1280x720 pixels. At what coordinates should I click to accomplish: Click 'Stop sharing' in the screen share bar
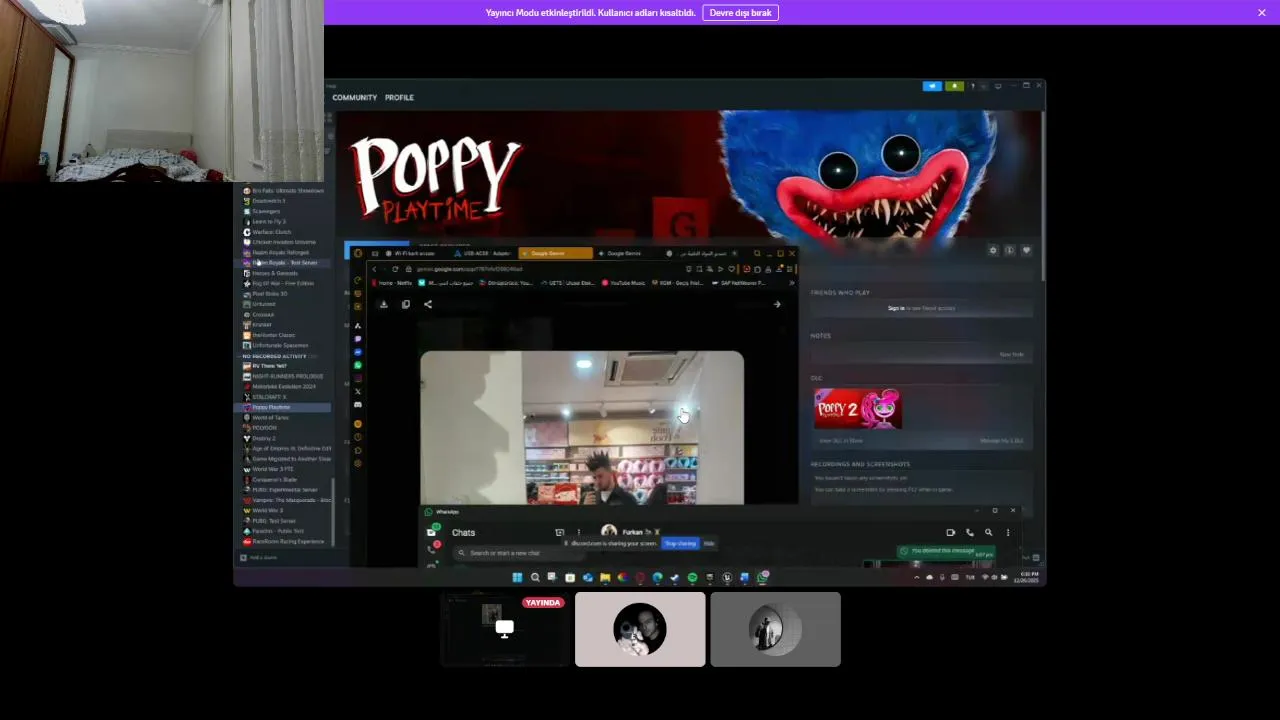680,543
